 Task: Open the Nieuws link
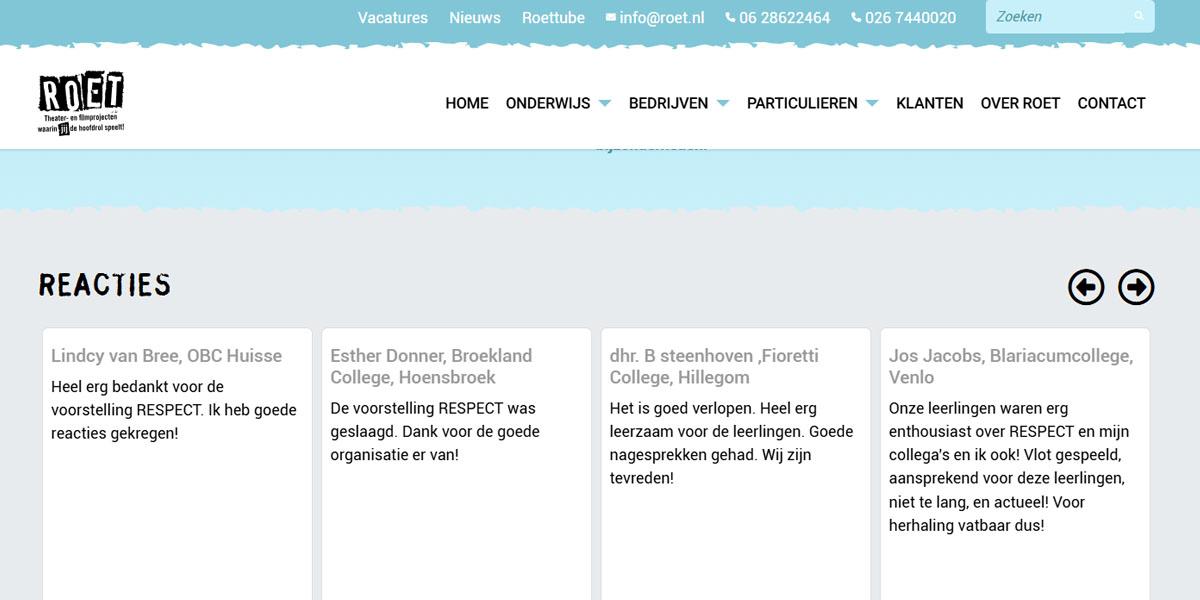(475, 18)
